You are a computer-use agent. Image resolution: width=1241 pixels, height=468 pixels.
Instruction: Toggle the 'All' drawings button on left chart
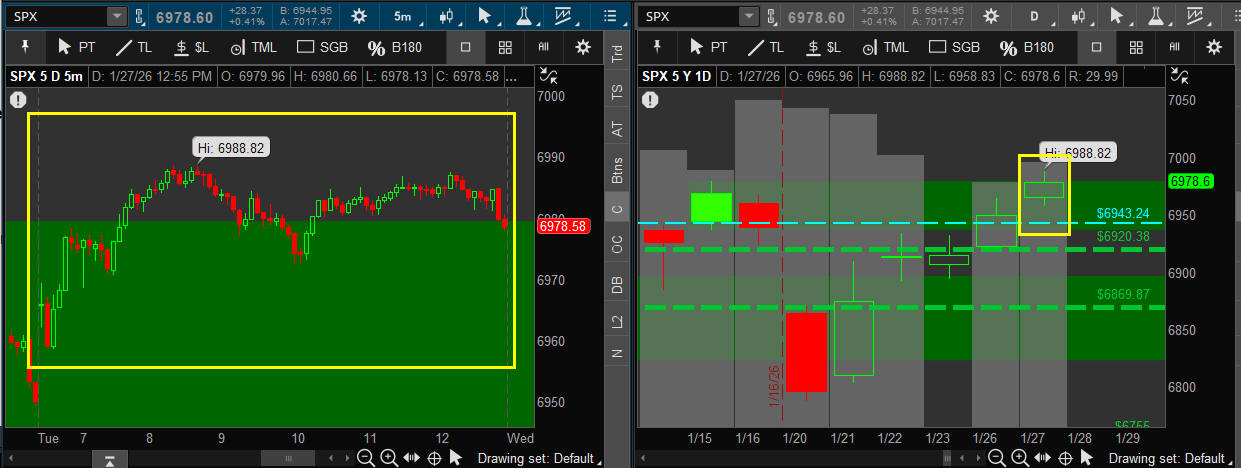544,47
